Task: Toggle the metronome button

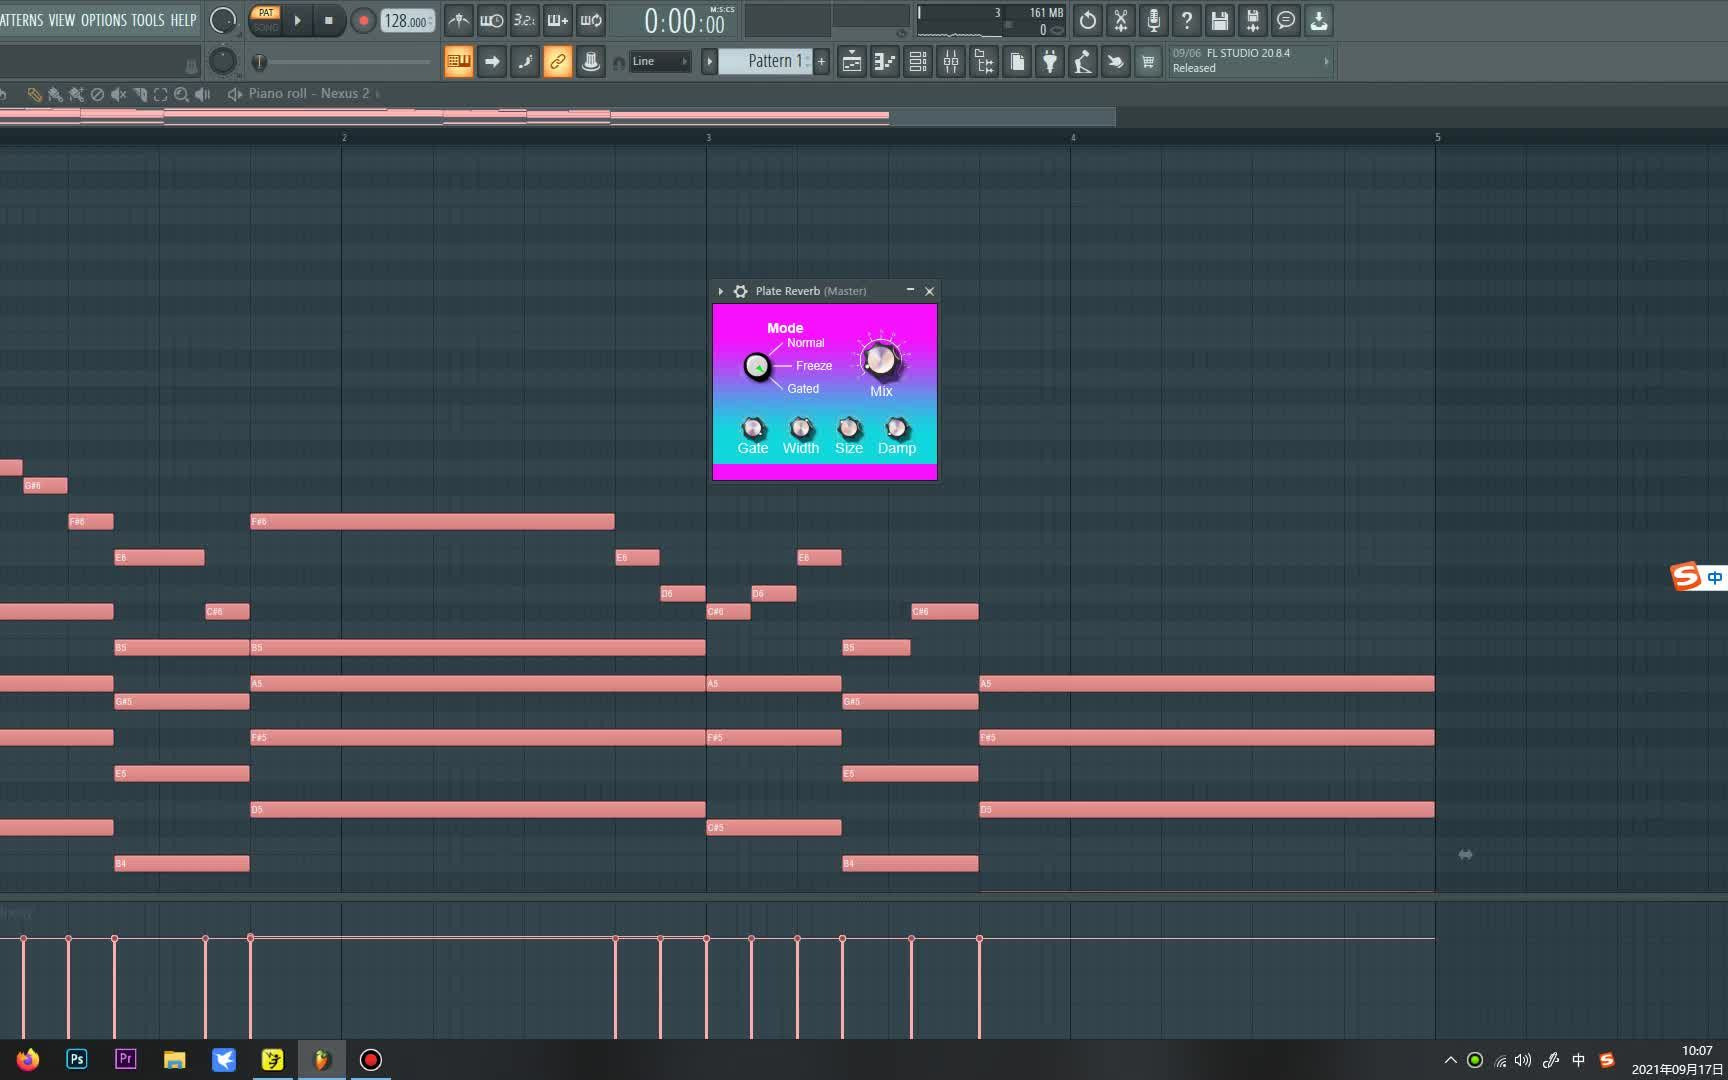Action: coord(459,20)
